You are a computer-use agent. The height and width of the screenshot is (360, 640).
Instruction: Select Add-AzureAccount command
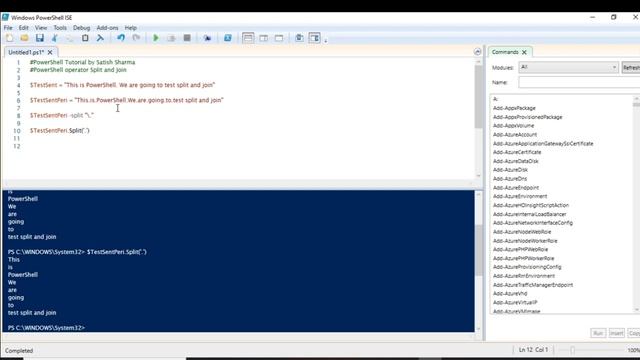(x=515, y=135)
